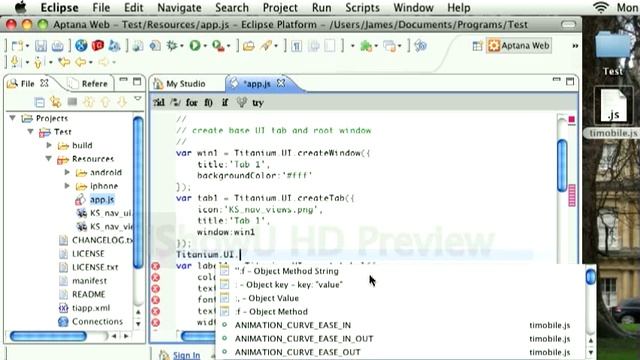Click the Debug bug icon
Image resolution: width=640 pixels, height=360 pixels.
[x=172, y=46]
